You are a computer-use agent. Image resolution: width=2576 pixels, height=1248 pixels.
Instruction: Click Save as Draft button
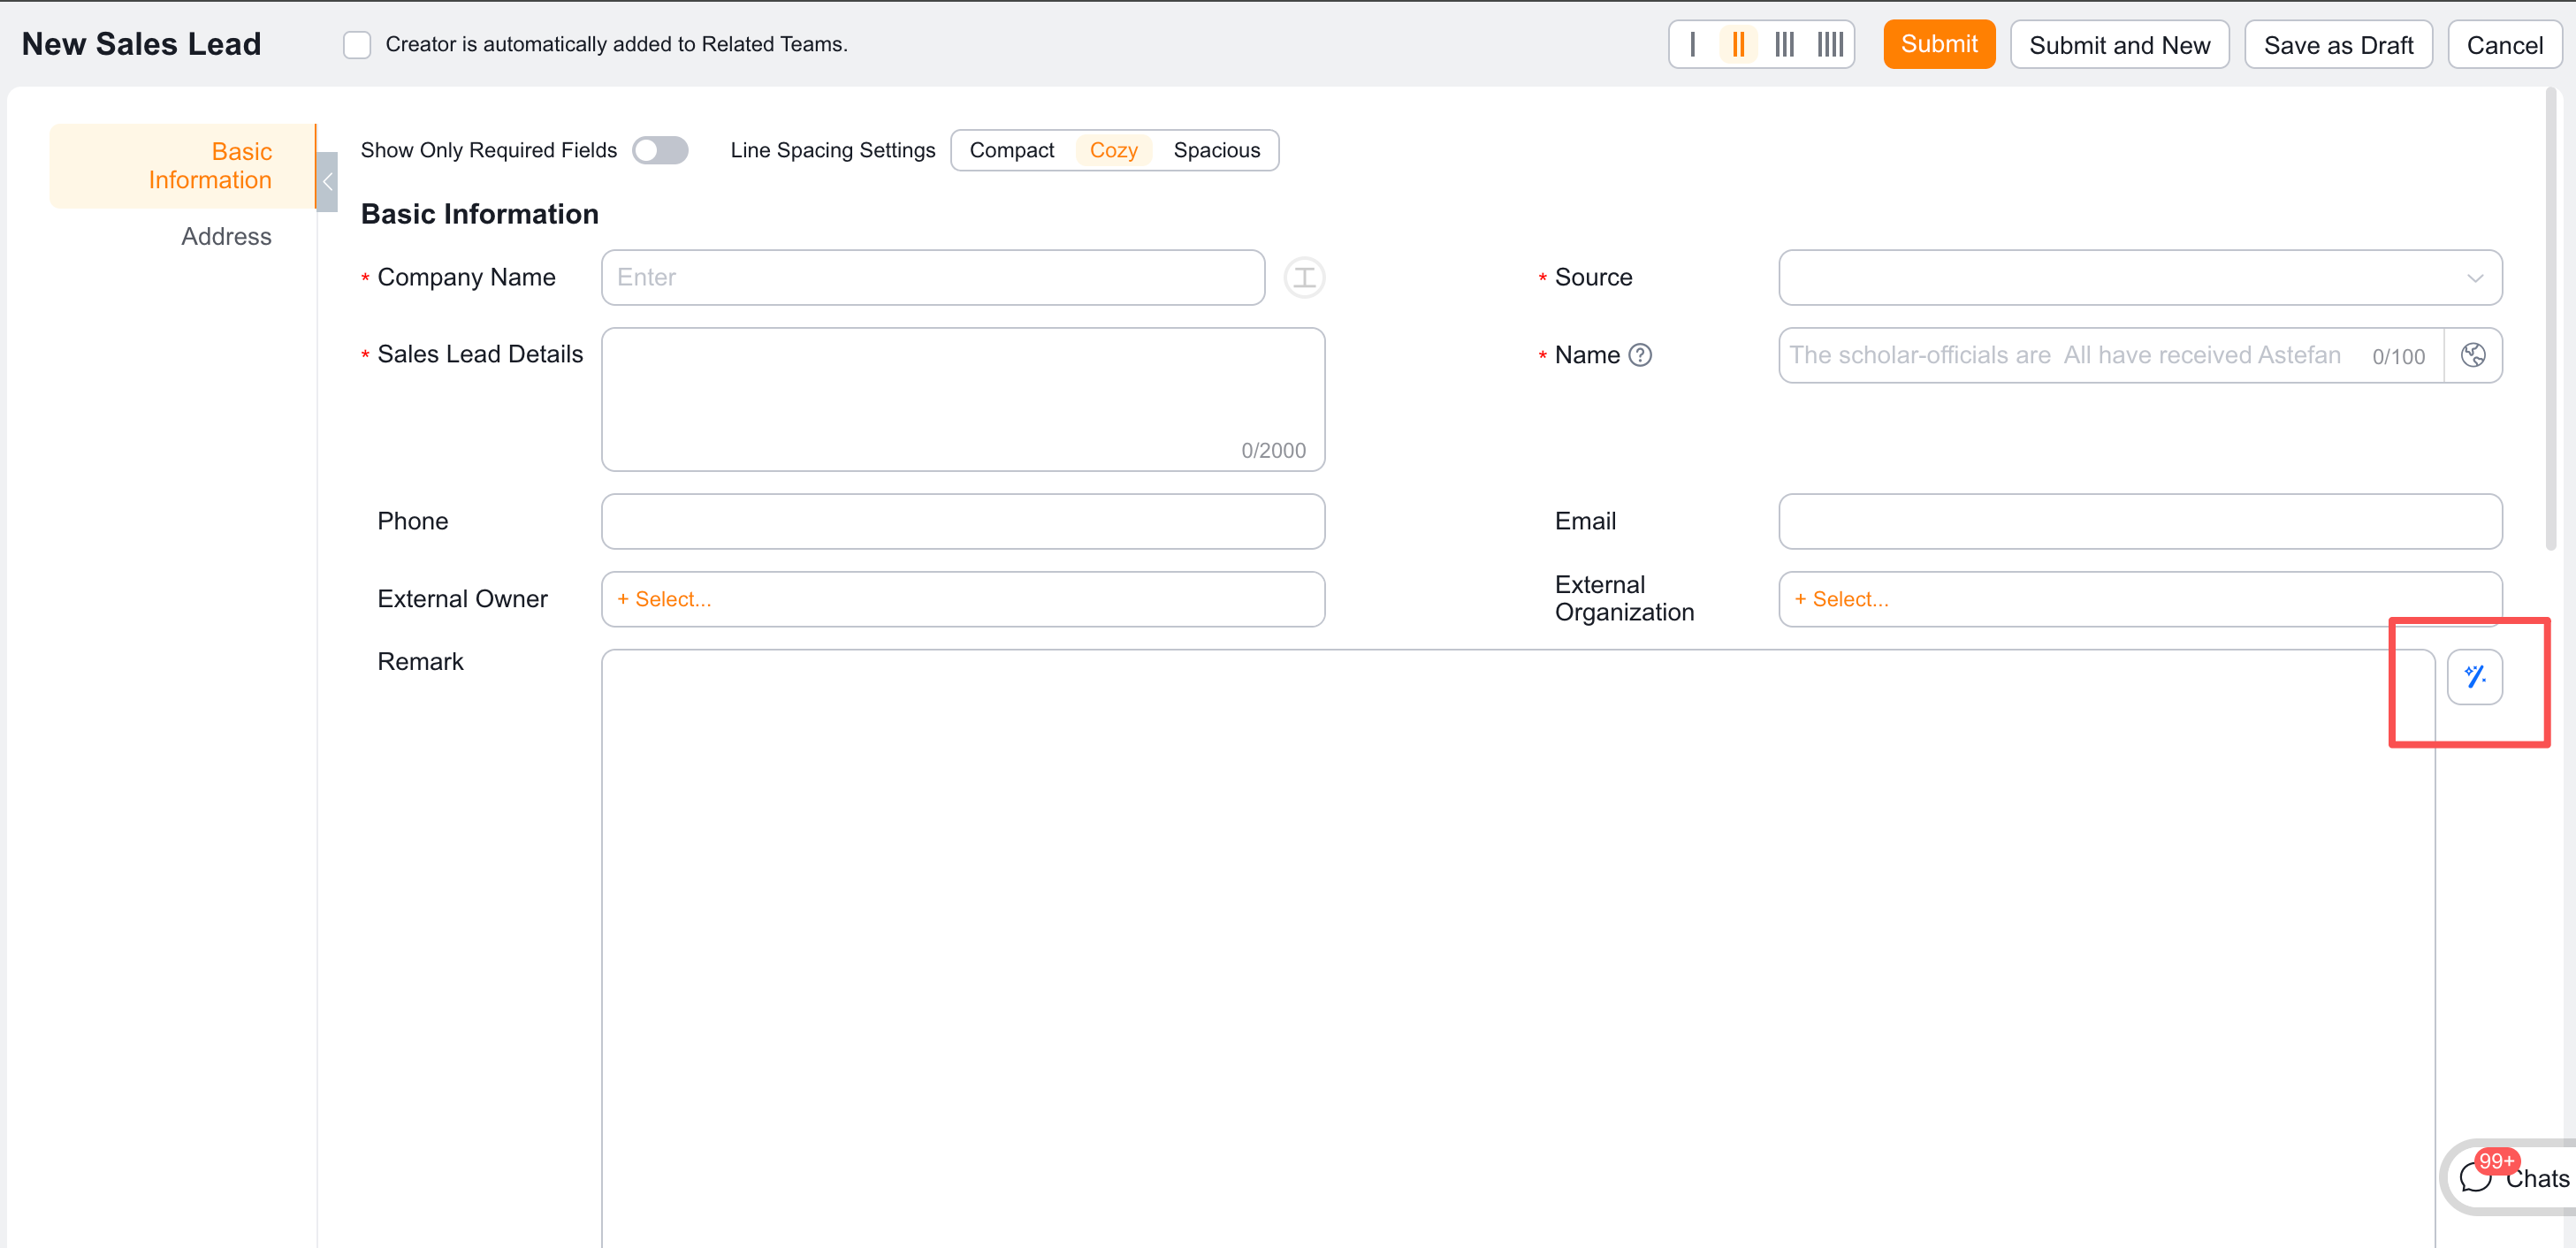click(2338, 45)
